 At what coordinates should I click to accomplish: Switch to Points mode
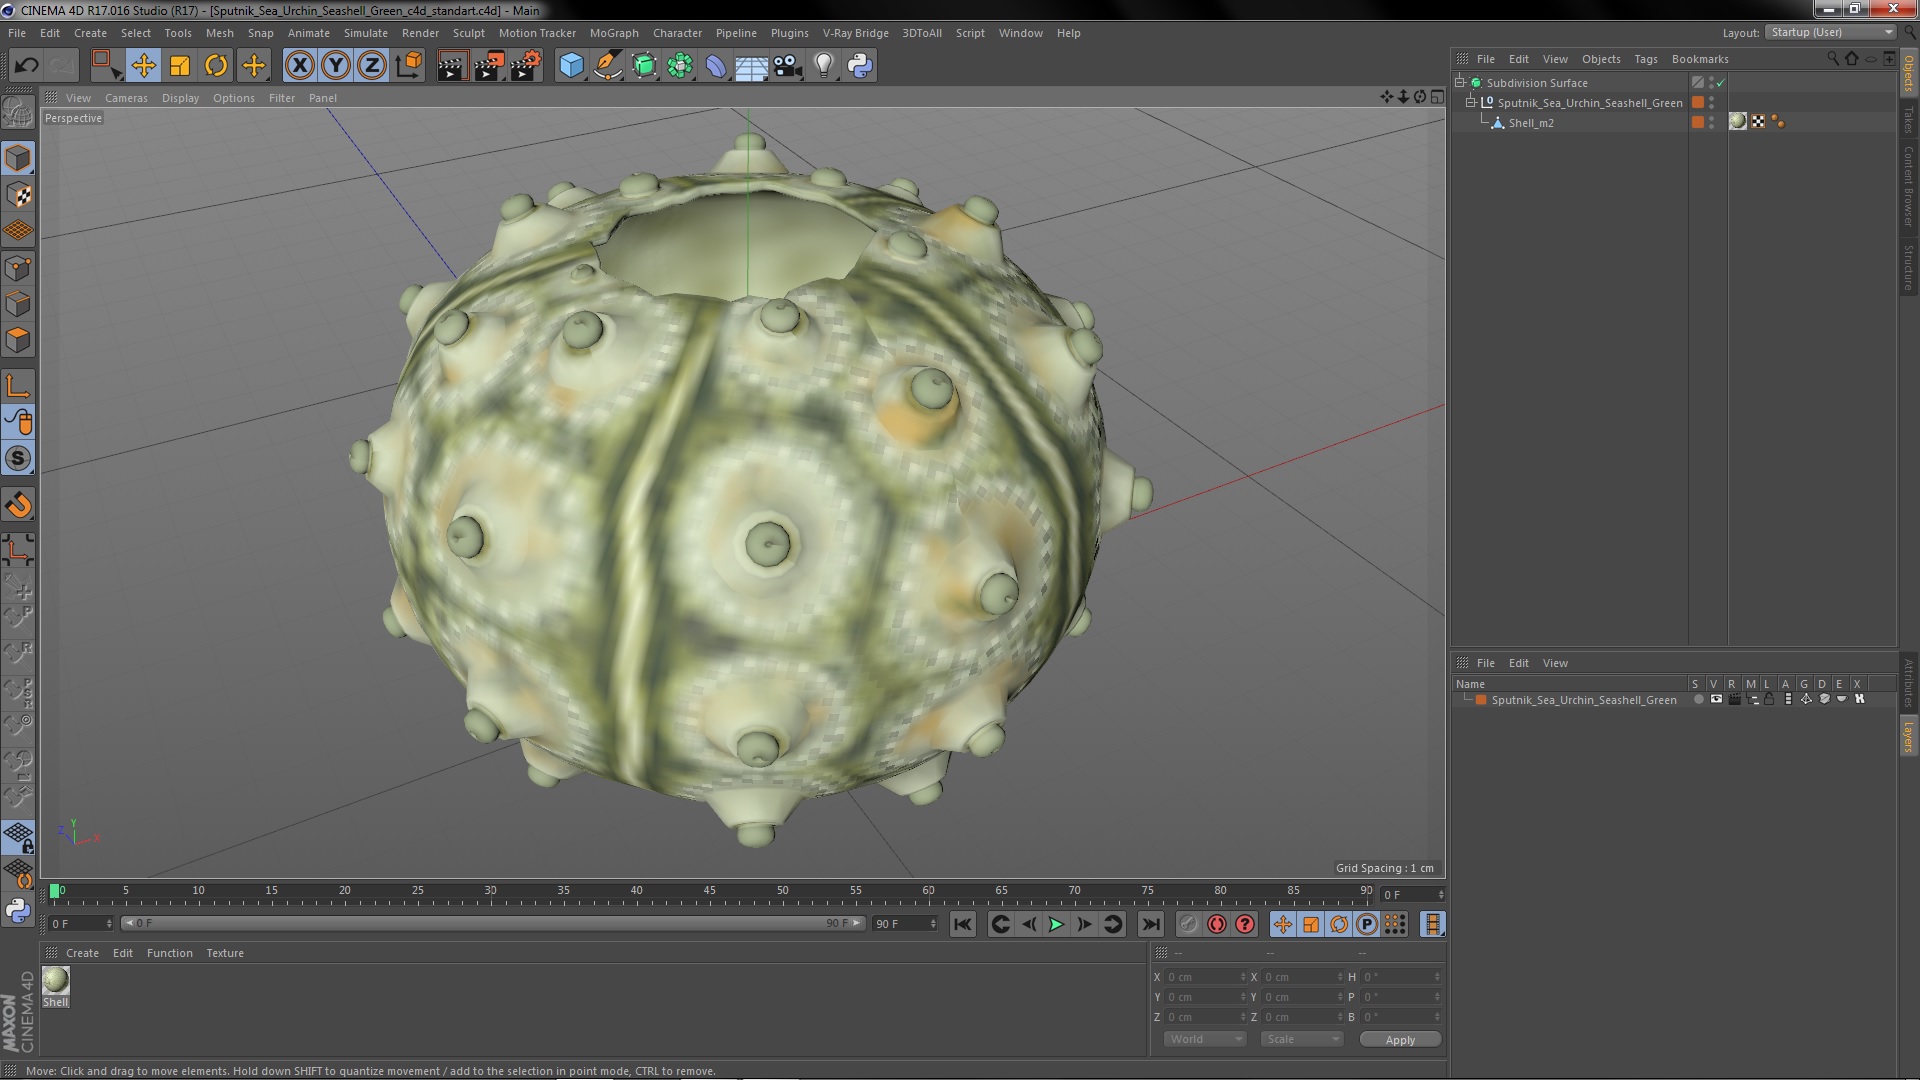tap(18, 268)
